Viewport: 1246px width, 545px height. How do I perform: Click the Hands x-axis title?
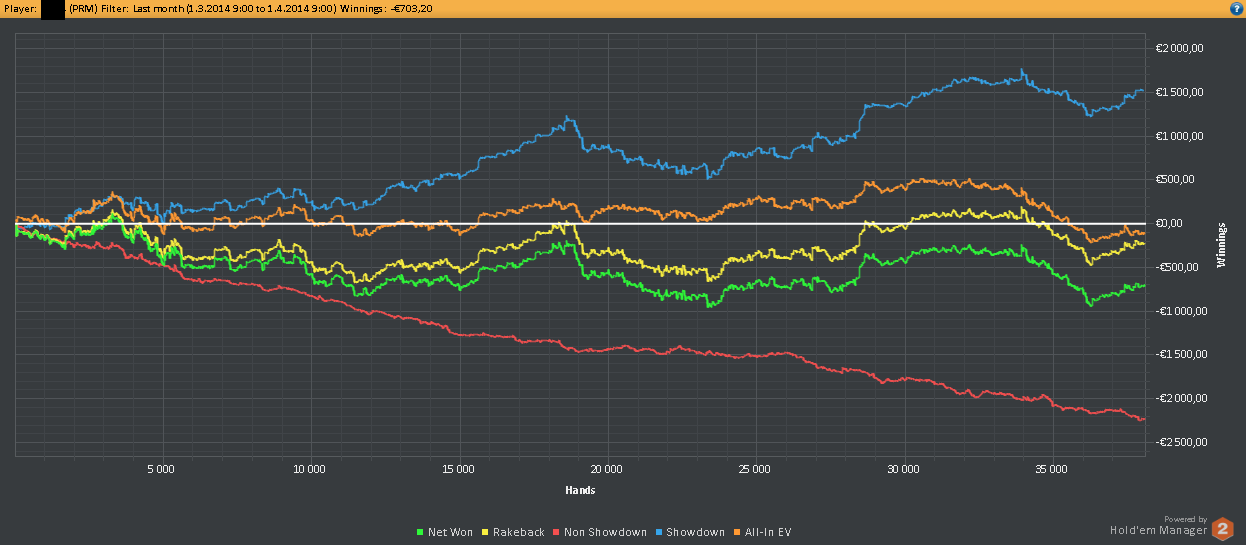[580, 490]
